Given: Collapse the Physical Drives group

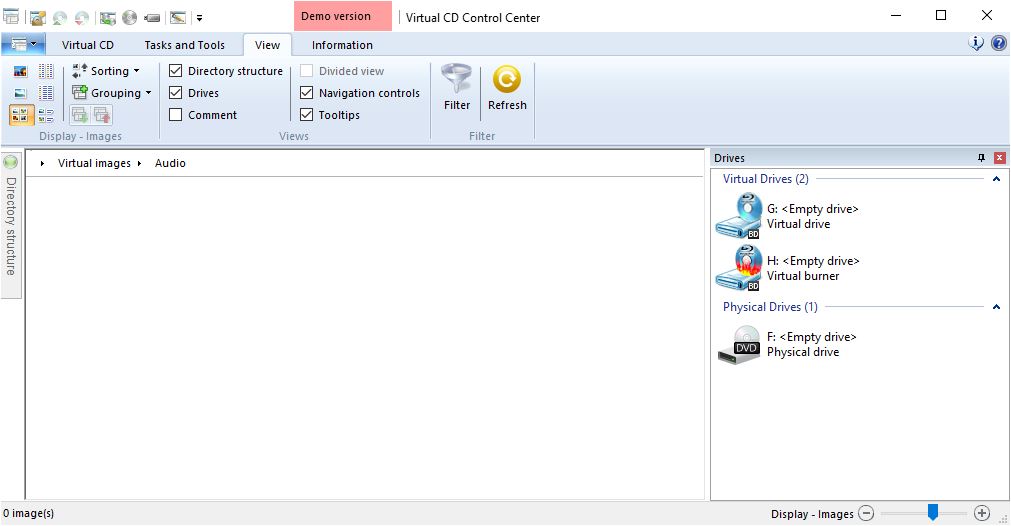Looking at the screenshot, I should pyautogui.click(x=996, y=307).
